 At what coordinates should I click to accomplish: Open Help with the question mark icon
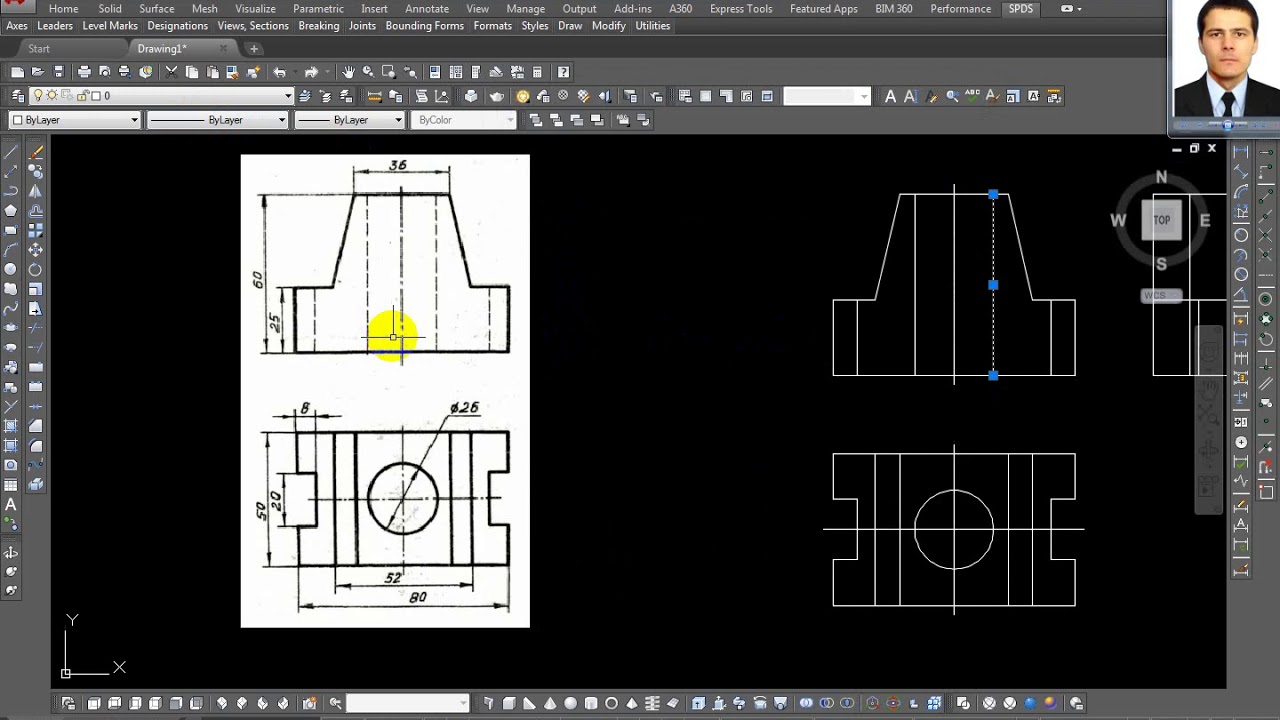tap(563, 72)
